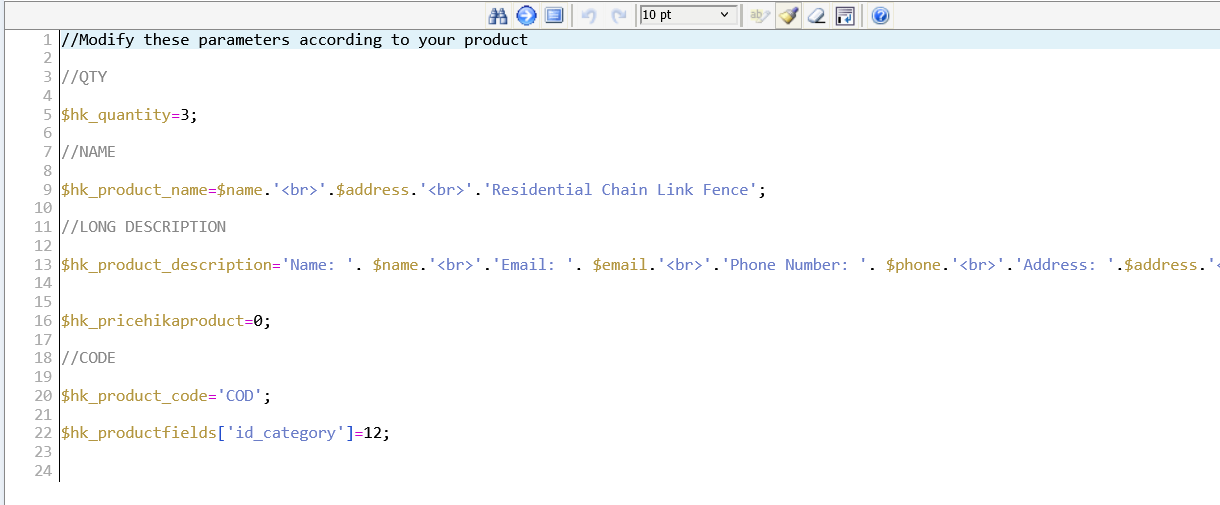Click the eraser reset-highlight icon
Viewport: 1220px width, 505px height.
[817, 15]
